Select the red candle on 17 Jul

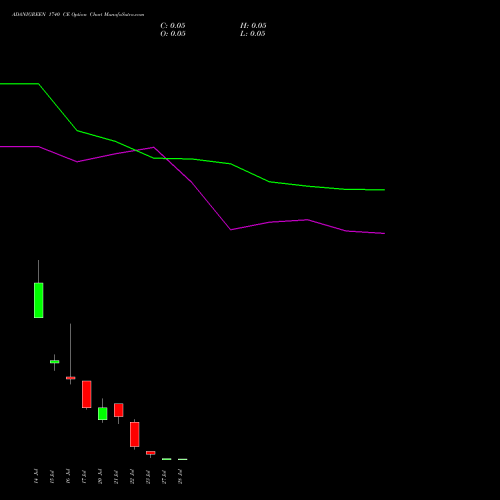pyautogui.click(x=87, y=394)
